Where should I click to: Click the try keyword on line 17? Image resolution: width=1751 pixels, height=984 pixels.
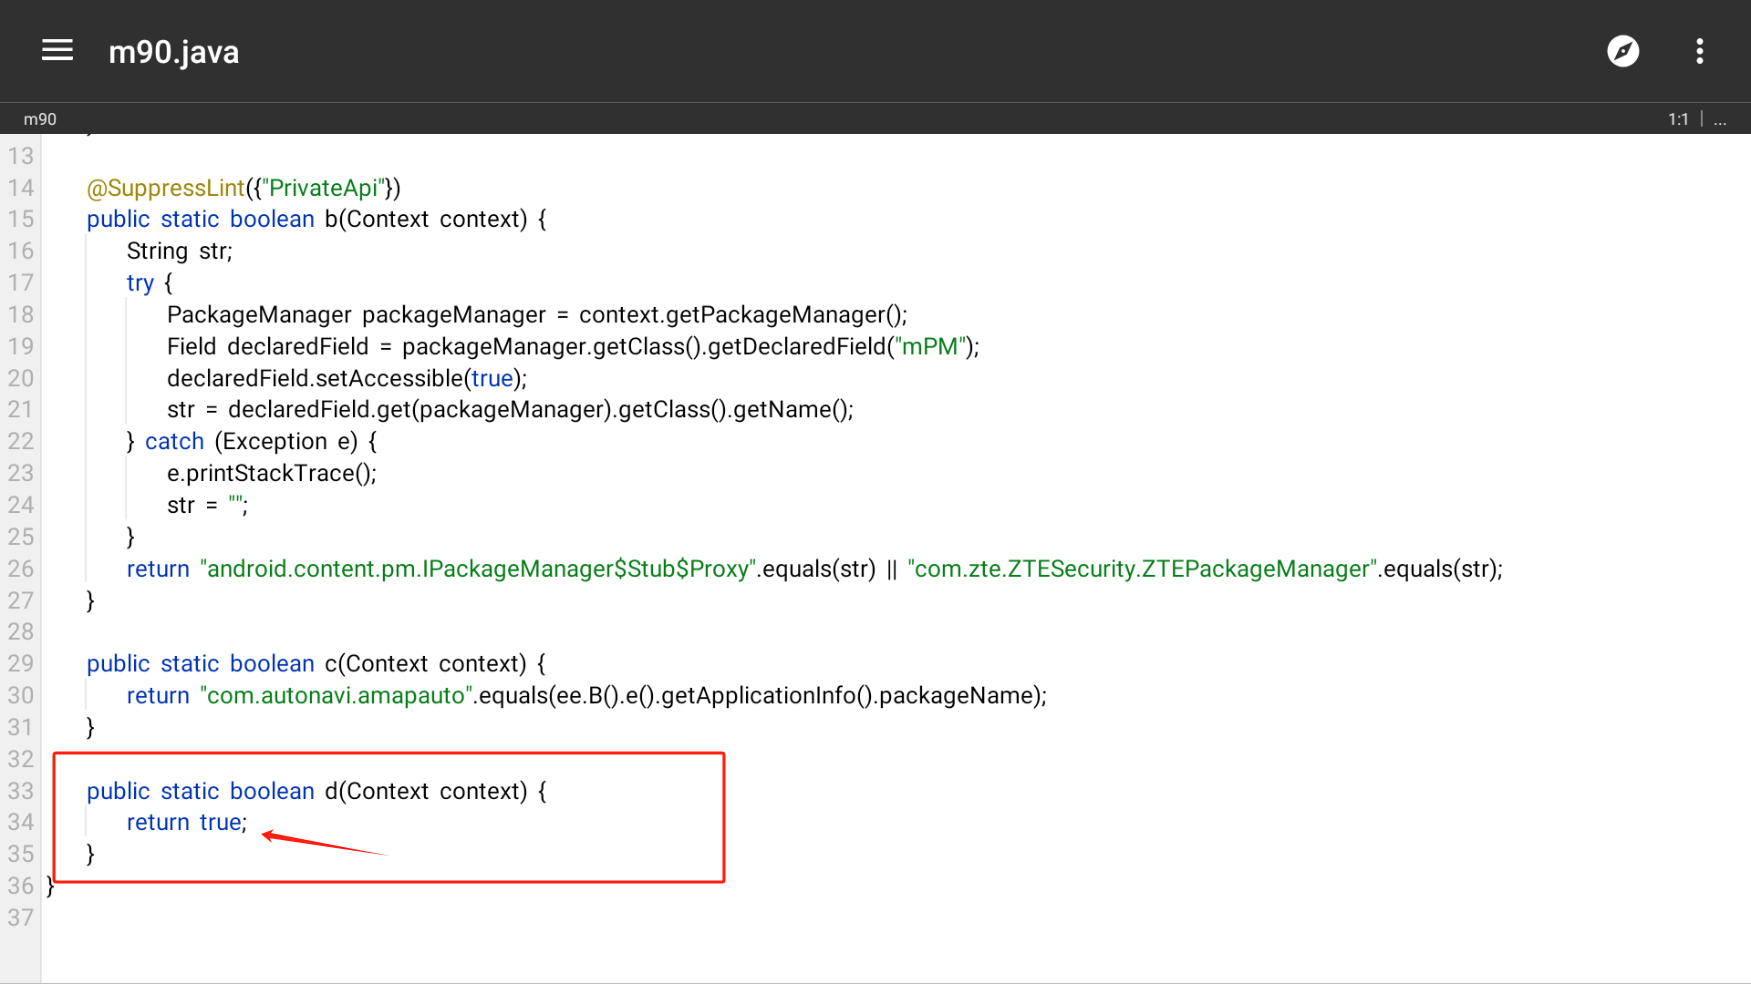[x=140, y=283]
